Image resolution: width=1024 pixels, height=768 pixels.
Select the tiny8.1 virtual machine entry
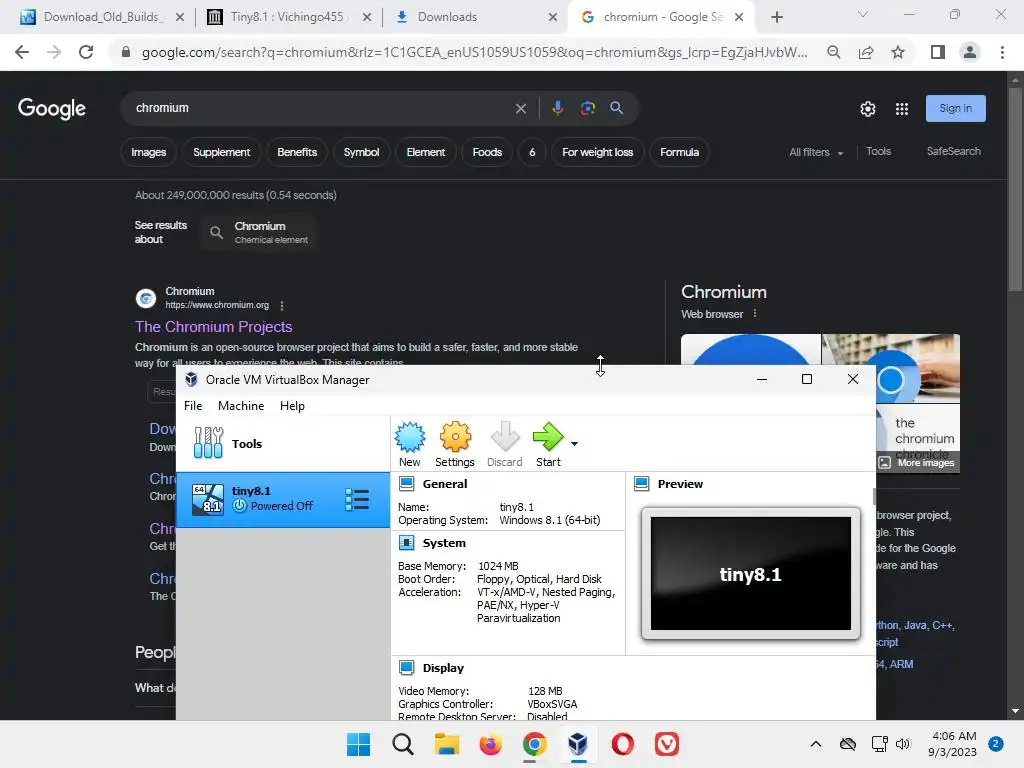pyautogui.click(x=283, y=500)
